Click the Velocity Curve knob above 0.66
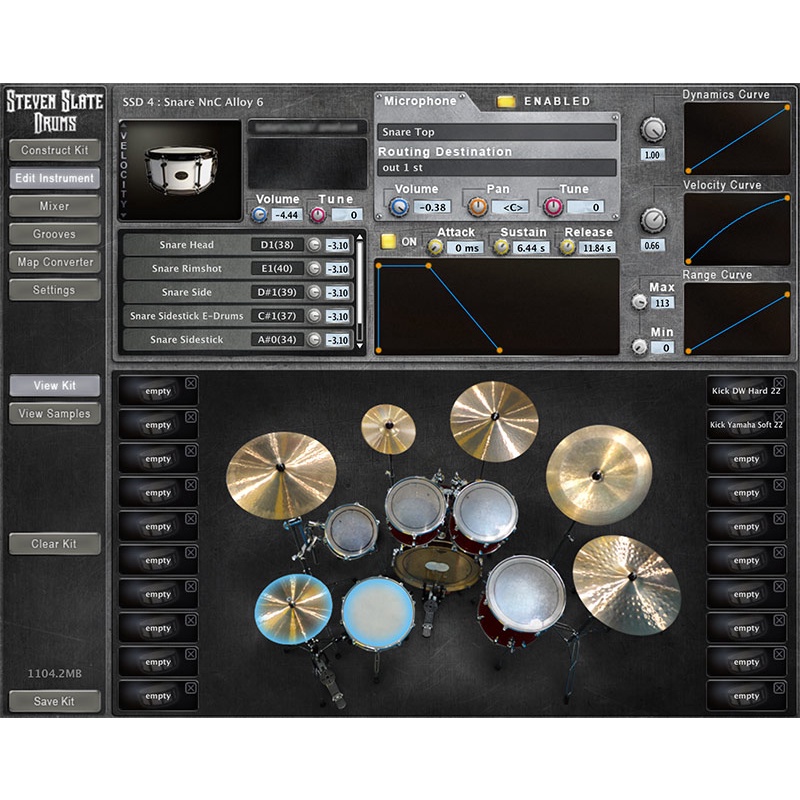800x800 pixels. coord(653,218)
